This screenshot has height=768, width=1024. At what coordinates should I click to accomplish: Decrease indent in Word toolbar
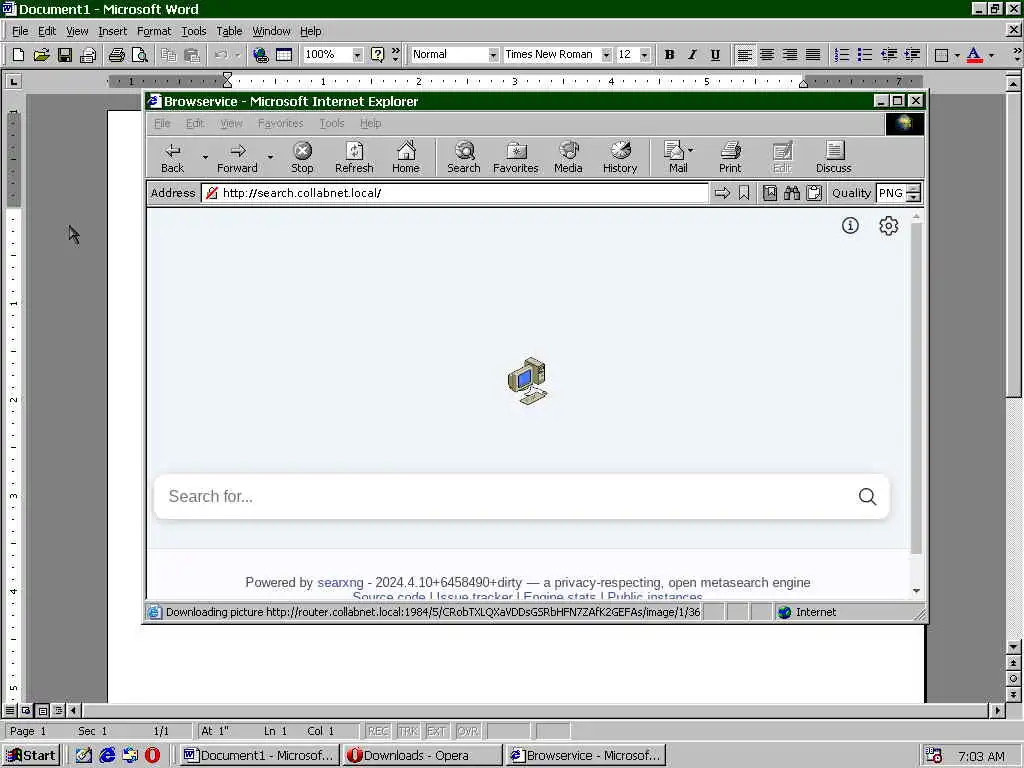(889, 55)
